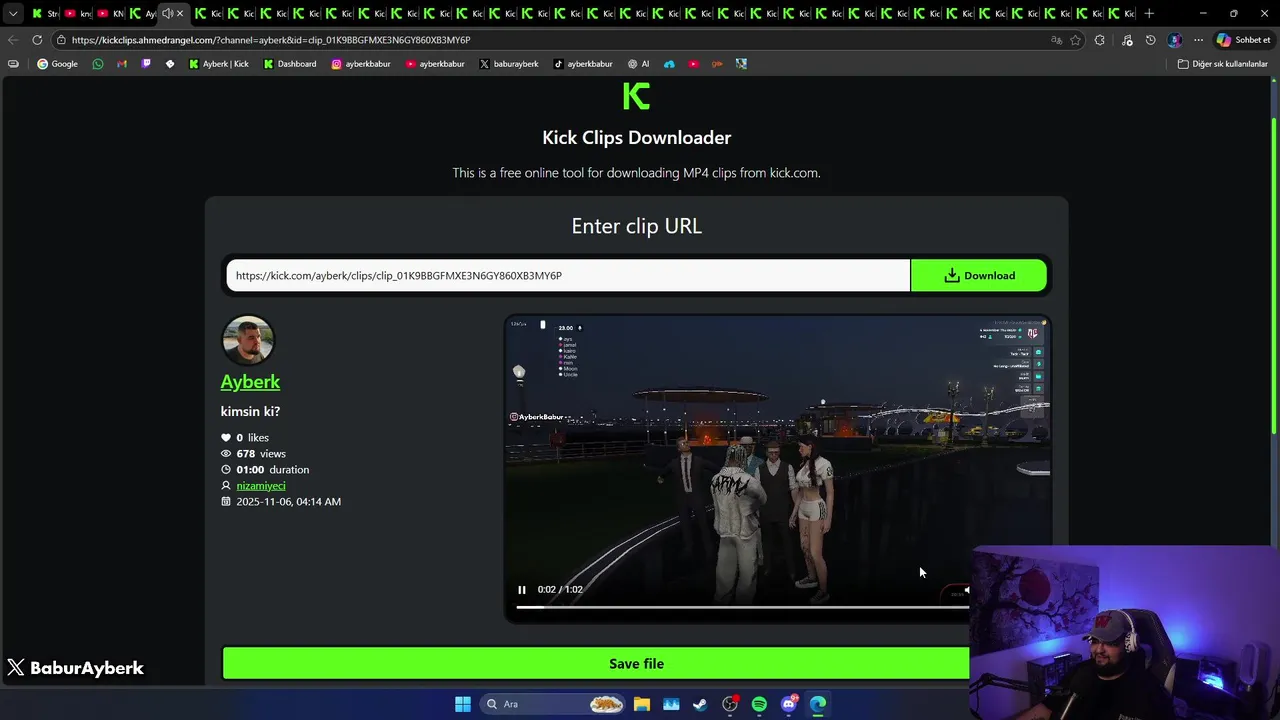Open the X baburayberk bookmark
Screen dimensions: 1280x720
click(x=508, y=64)
